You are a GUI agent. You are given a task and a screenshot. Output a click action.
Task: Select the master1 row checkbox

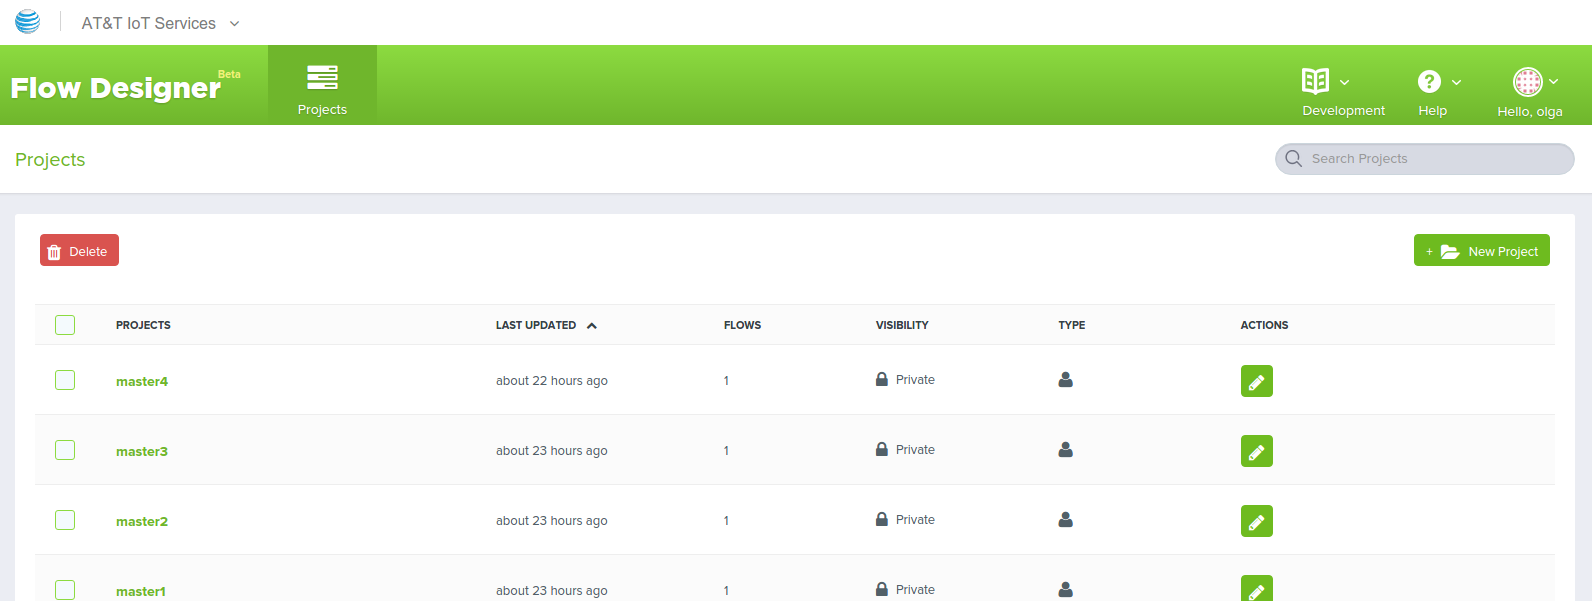[x=65, y=590]
